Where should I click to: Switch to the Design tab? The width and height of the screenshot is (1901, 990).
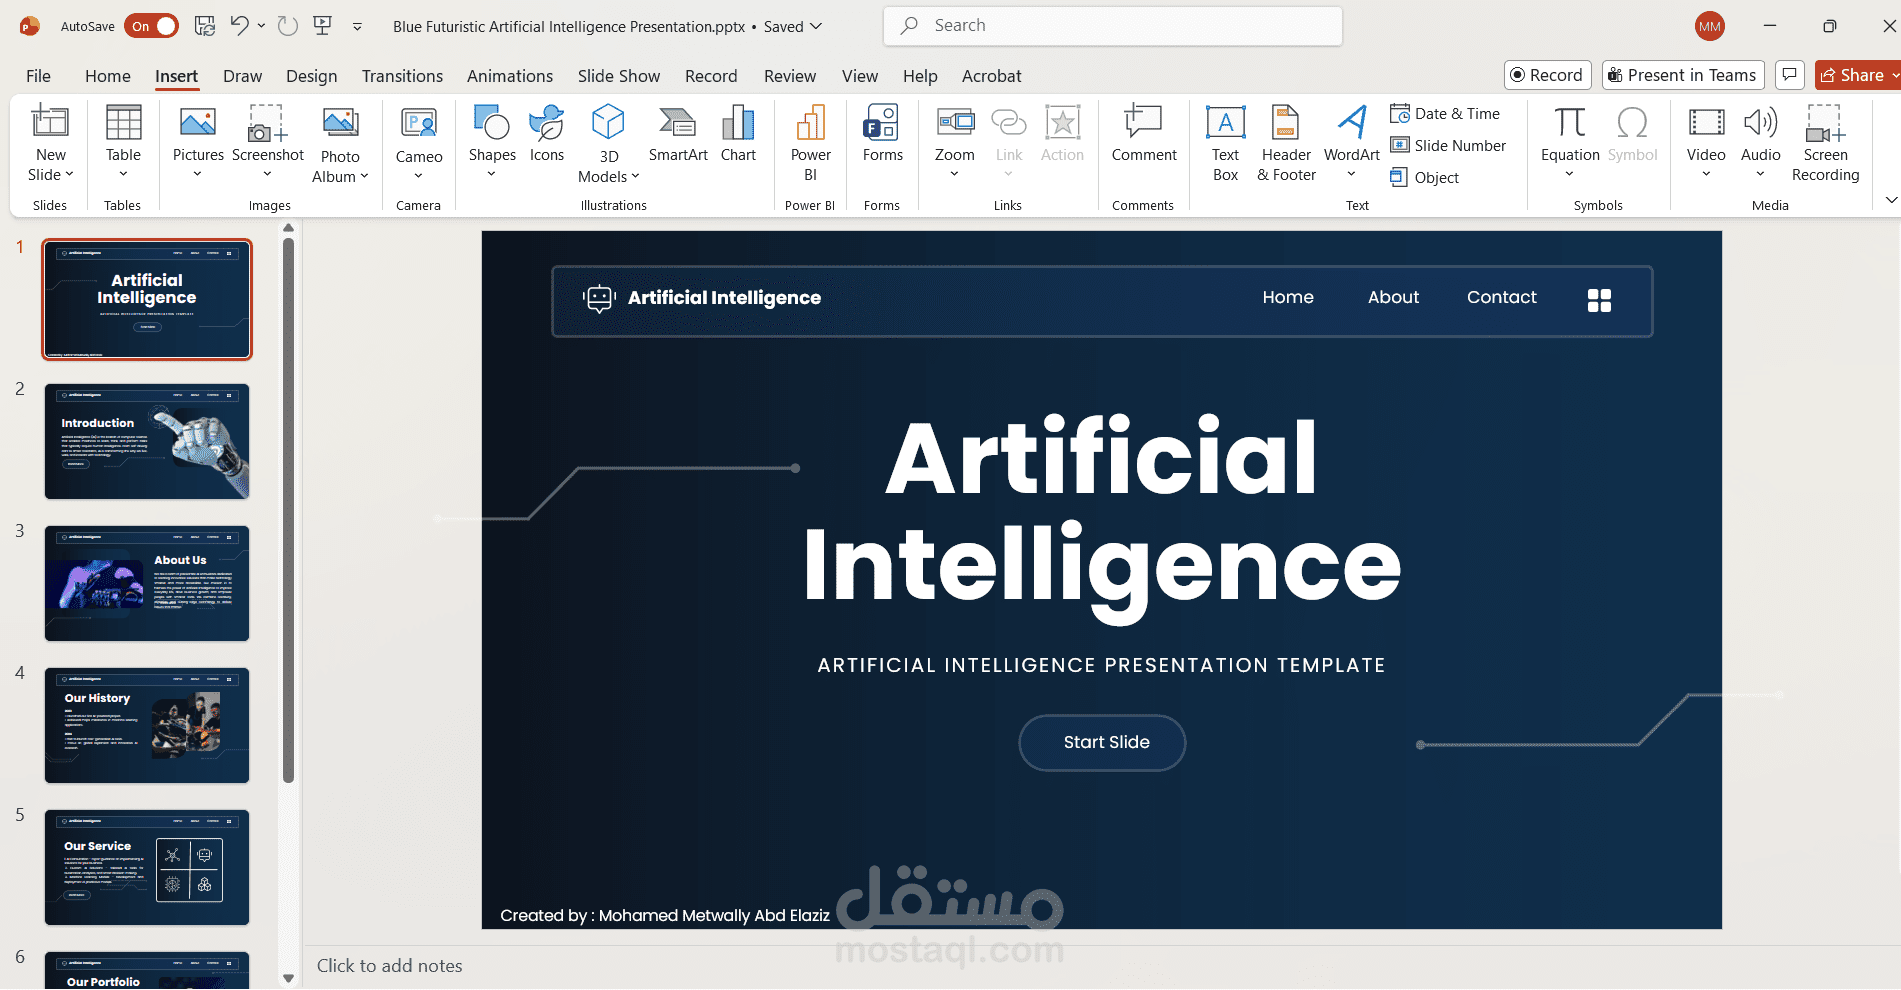311,76
